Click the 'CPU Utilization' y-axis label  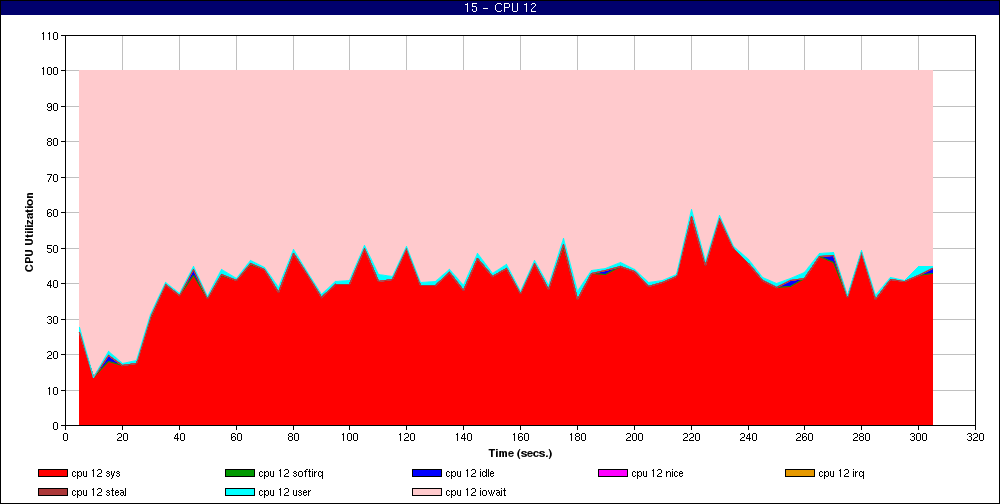[29, 230]
